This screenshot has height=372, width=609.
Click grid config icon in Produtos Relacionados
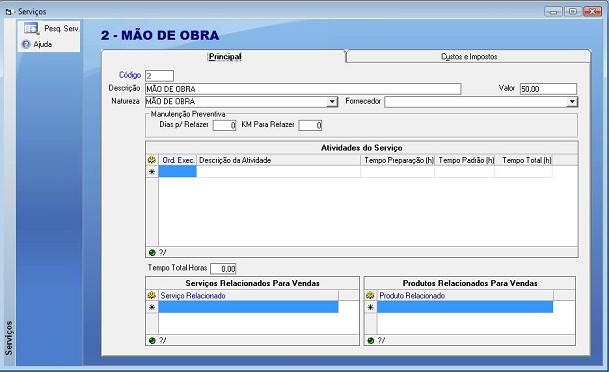(x=370, y=295)
